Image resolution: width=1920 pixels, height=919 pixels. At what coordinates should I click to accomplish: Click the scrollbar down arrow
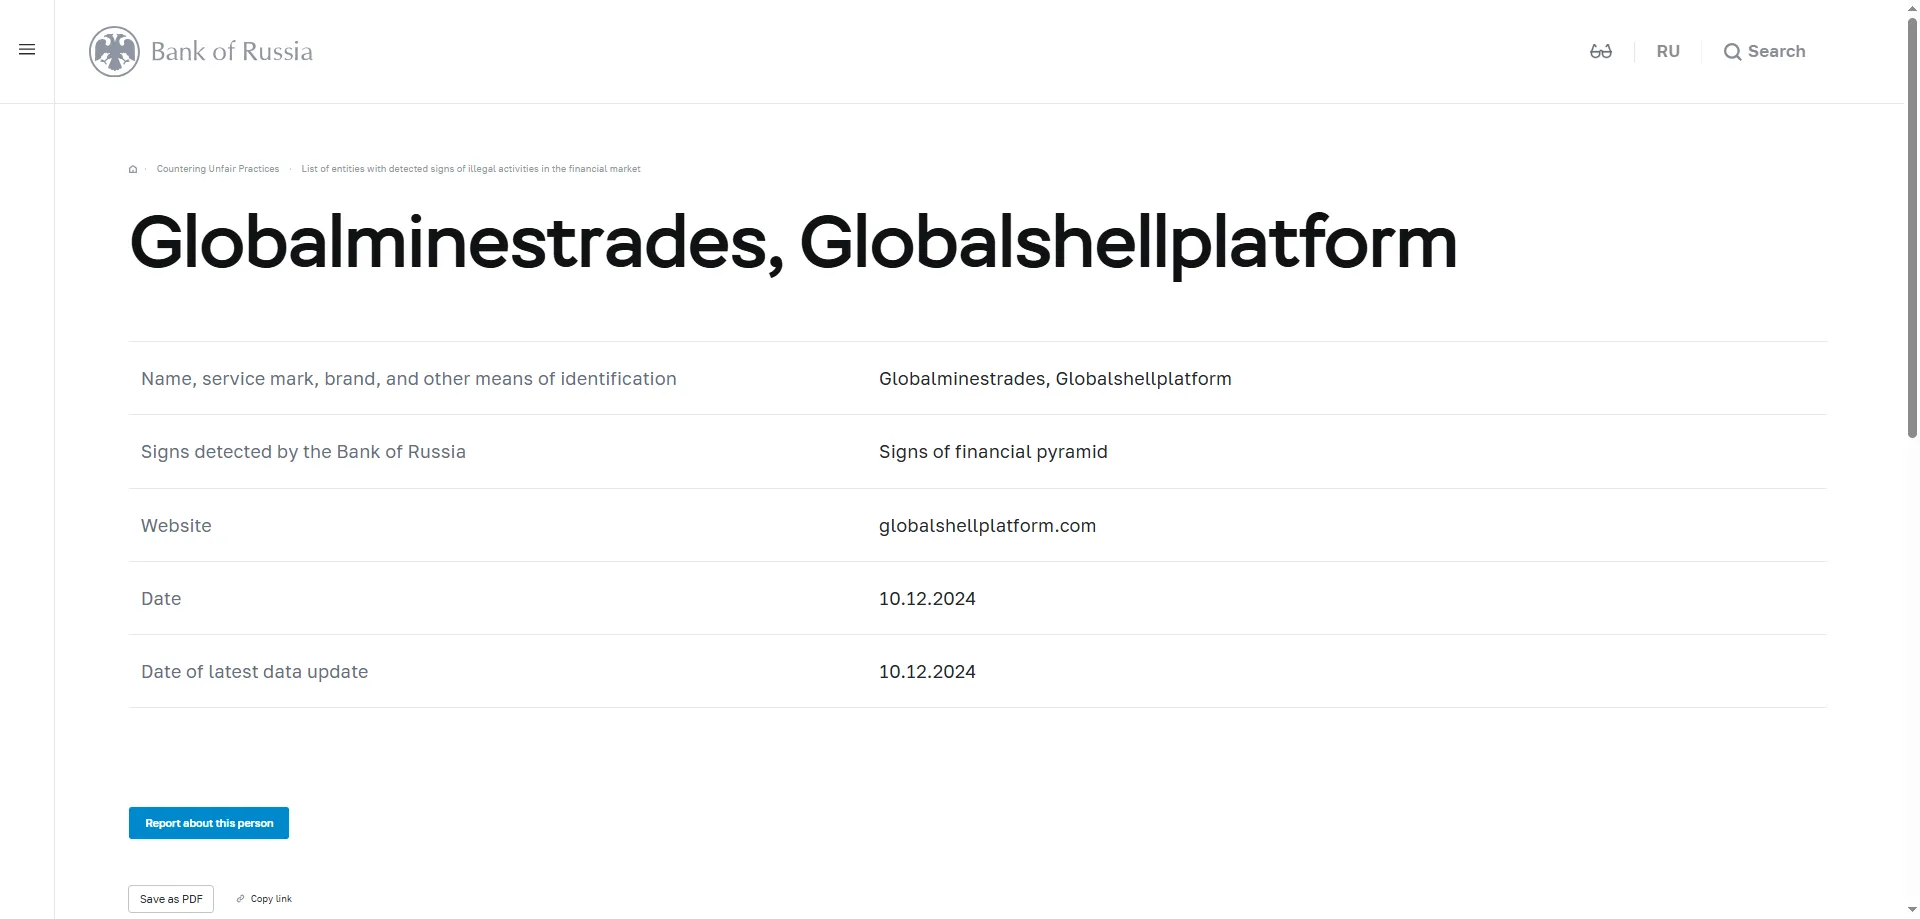[x=1912, y=911]
